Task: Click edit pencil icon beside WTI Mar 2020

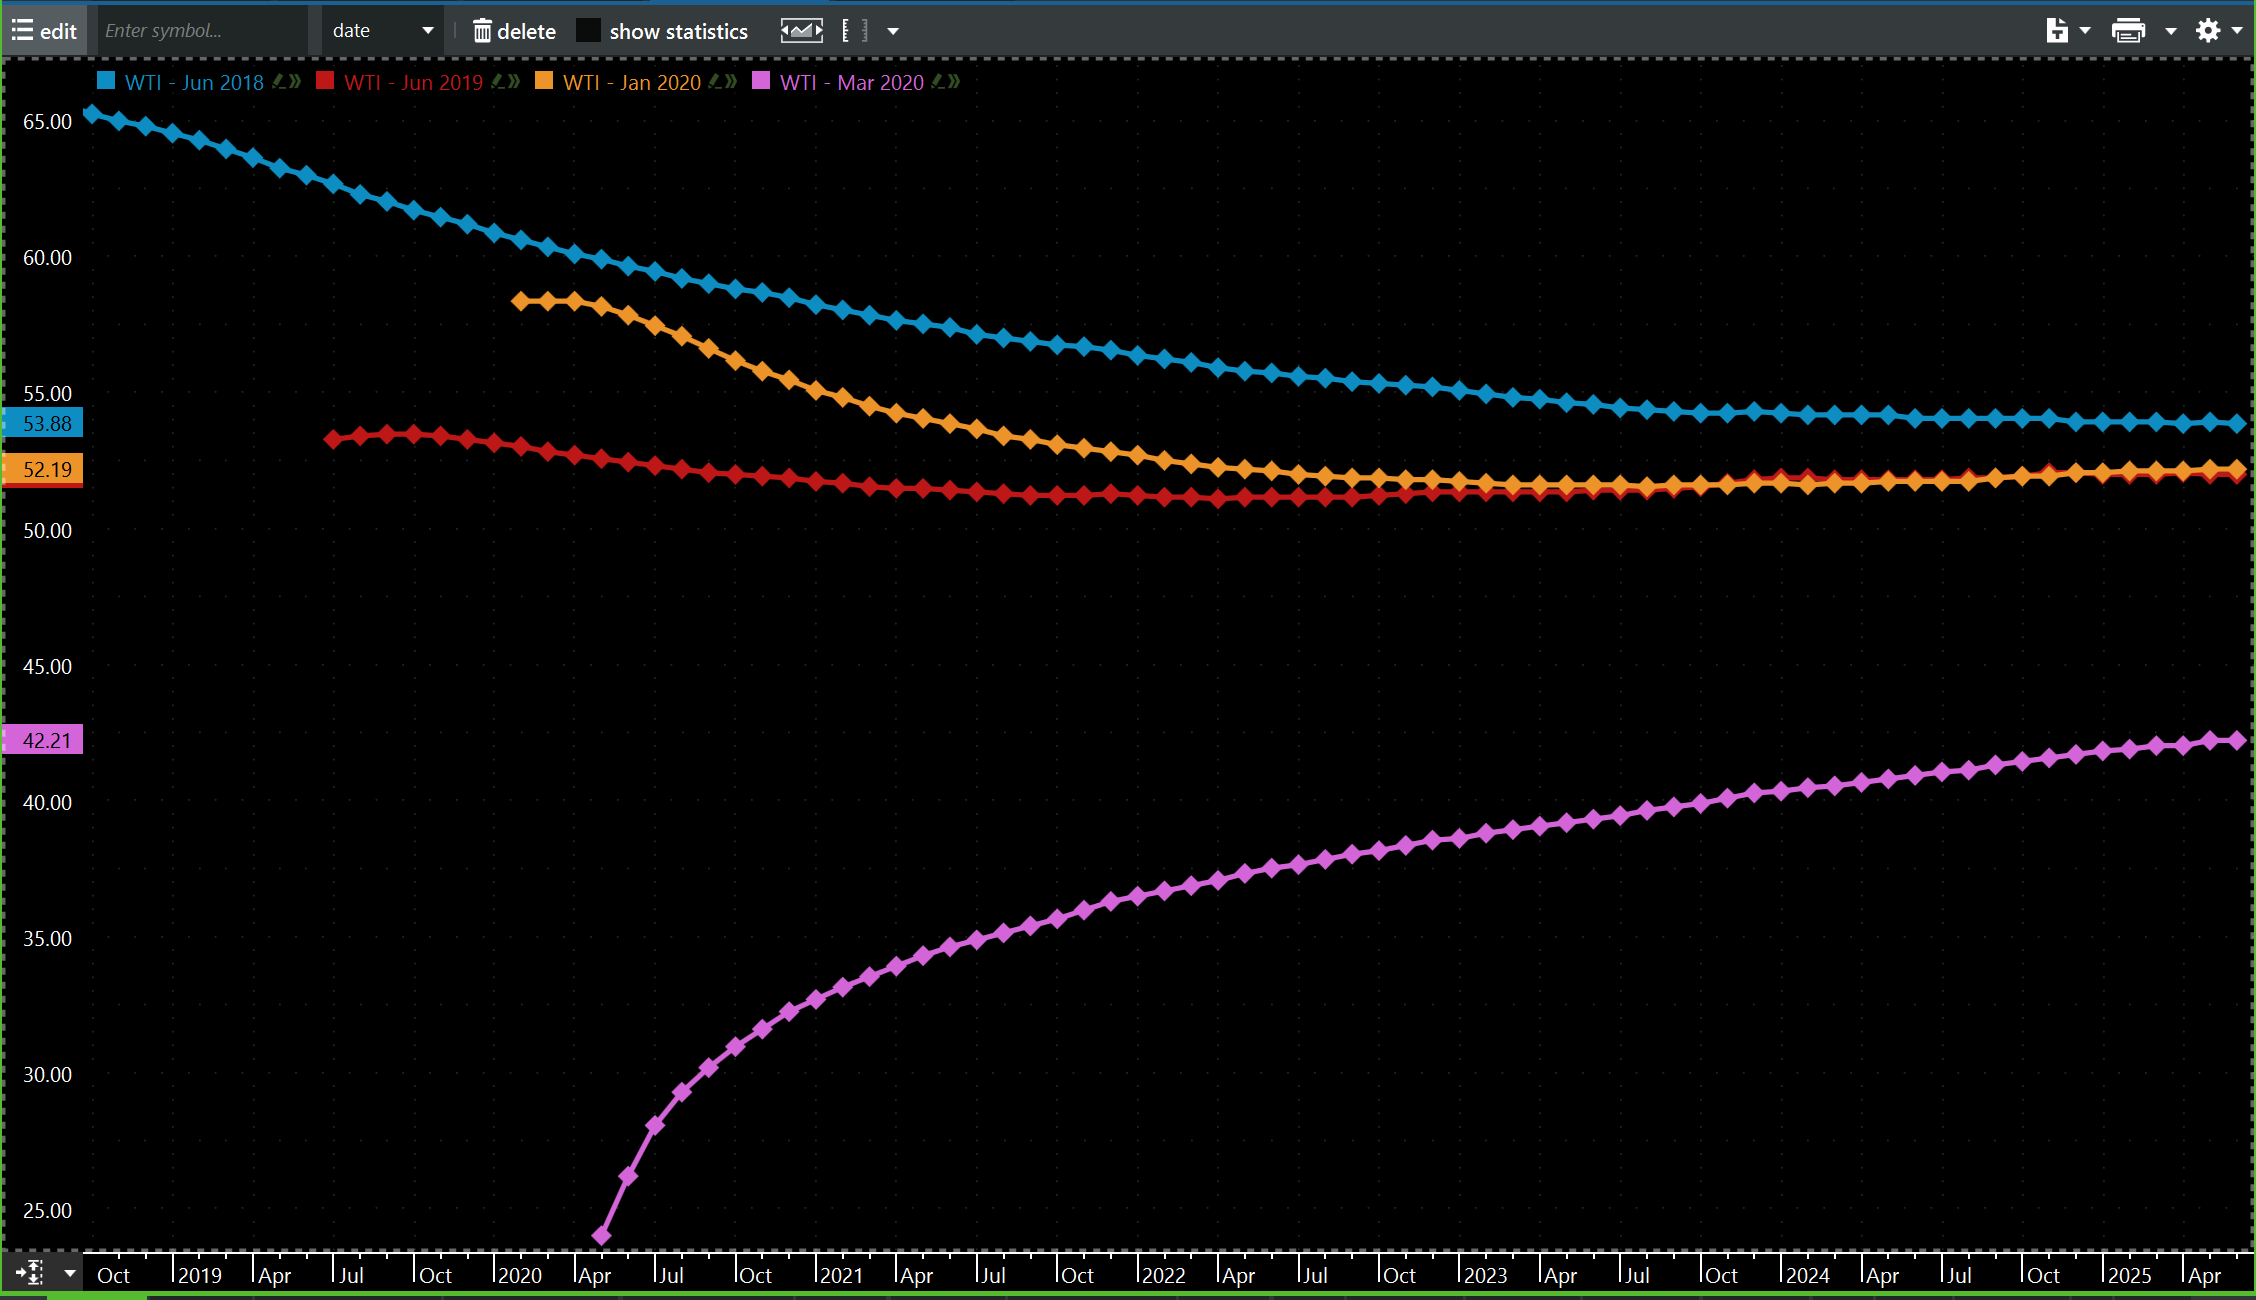Action: [x=939, y=81]
